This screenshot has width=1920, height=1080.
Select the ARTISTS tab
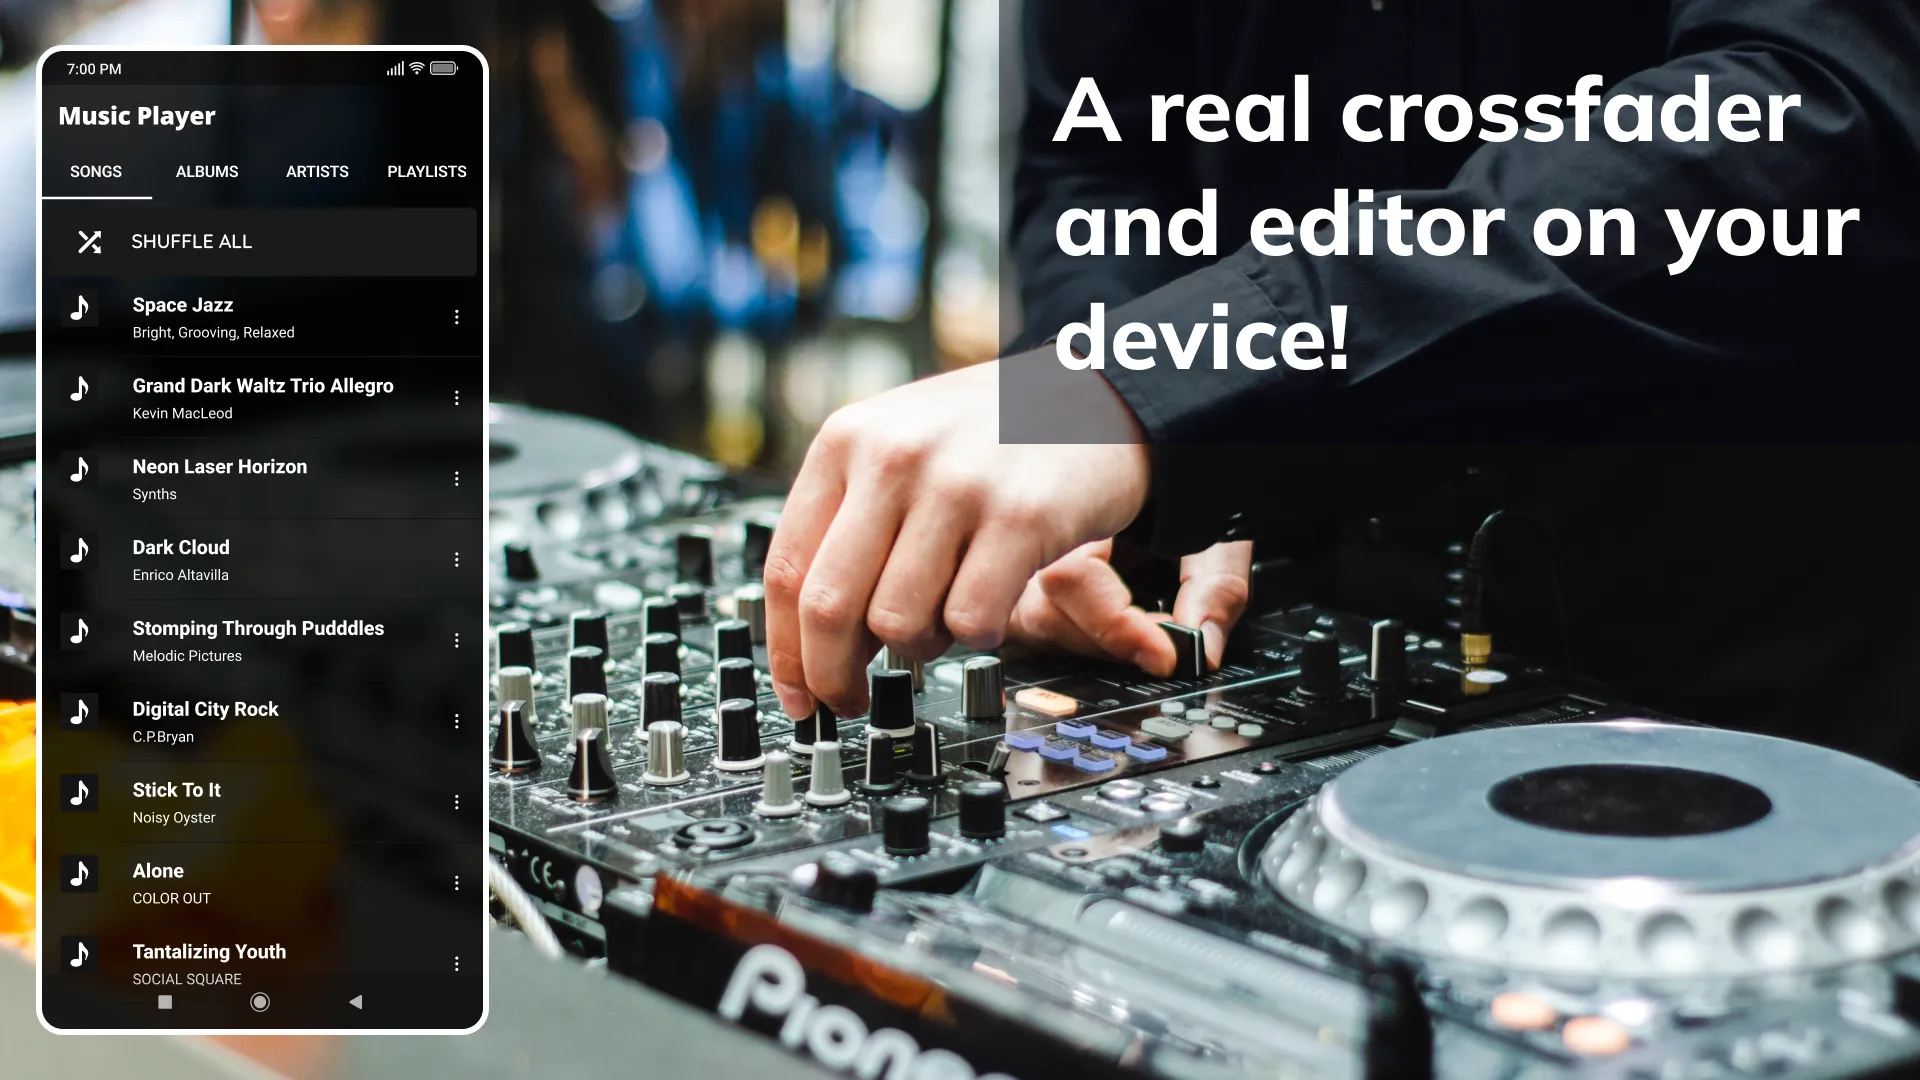[x=316, y=171]
